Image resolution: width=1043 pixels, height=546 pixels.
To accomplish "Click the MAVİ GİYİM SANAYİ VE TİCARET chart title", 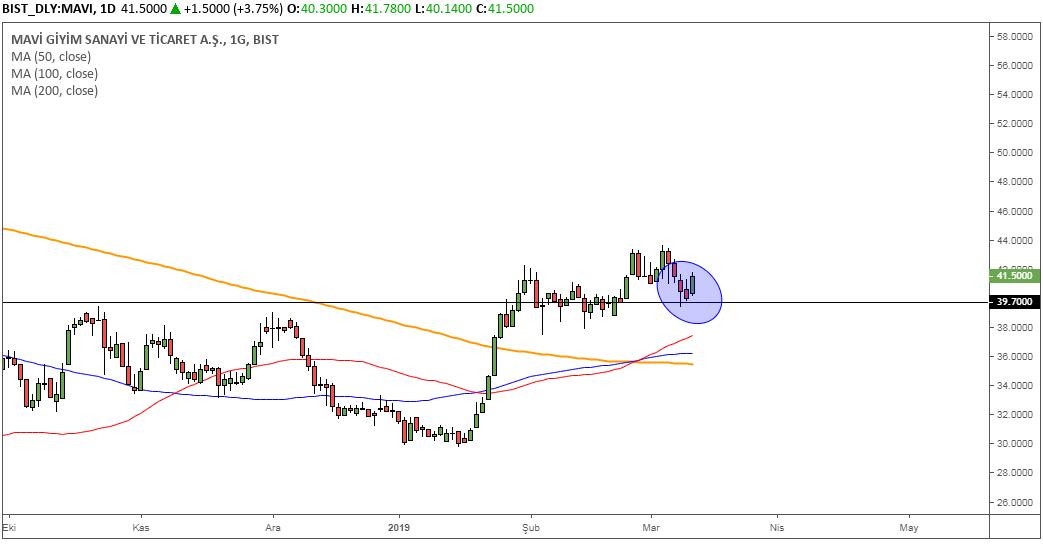I will 145,40.
